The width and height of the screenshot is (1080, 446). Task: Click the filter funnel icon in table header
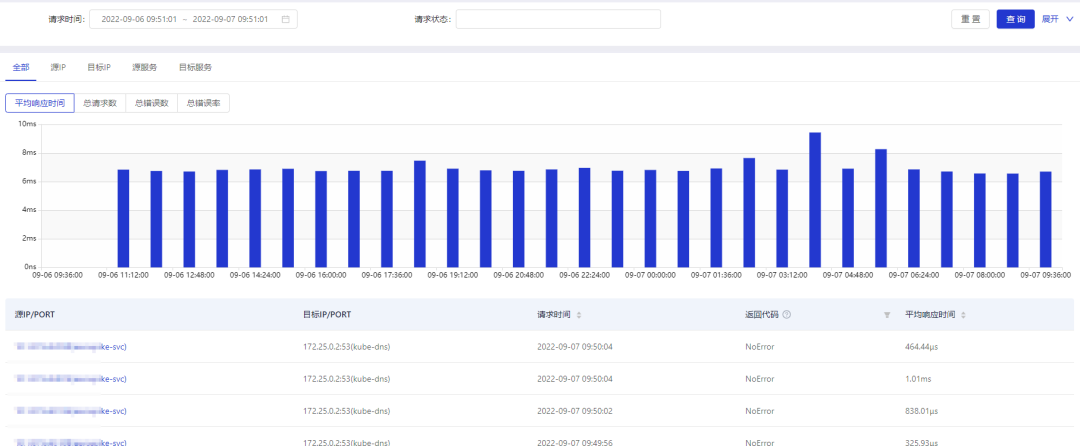pyautogui.click(x=886, y=315)
